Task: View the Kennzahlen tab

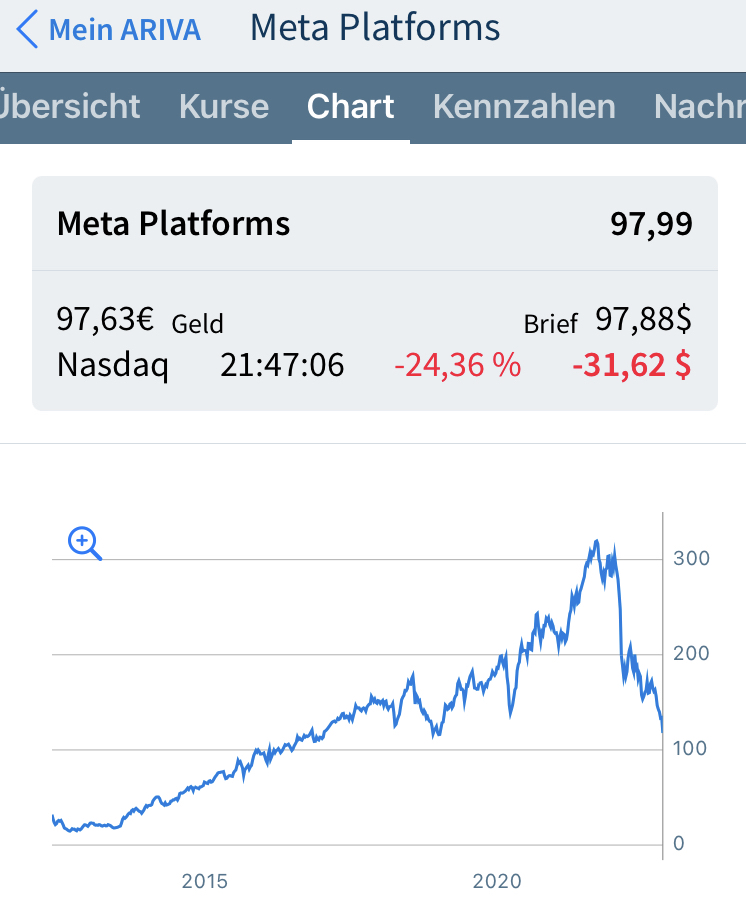Action: (524, 105)
